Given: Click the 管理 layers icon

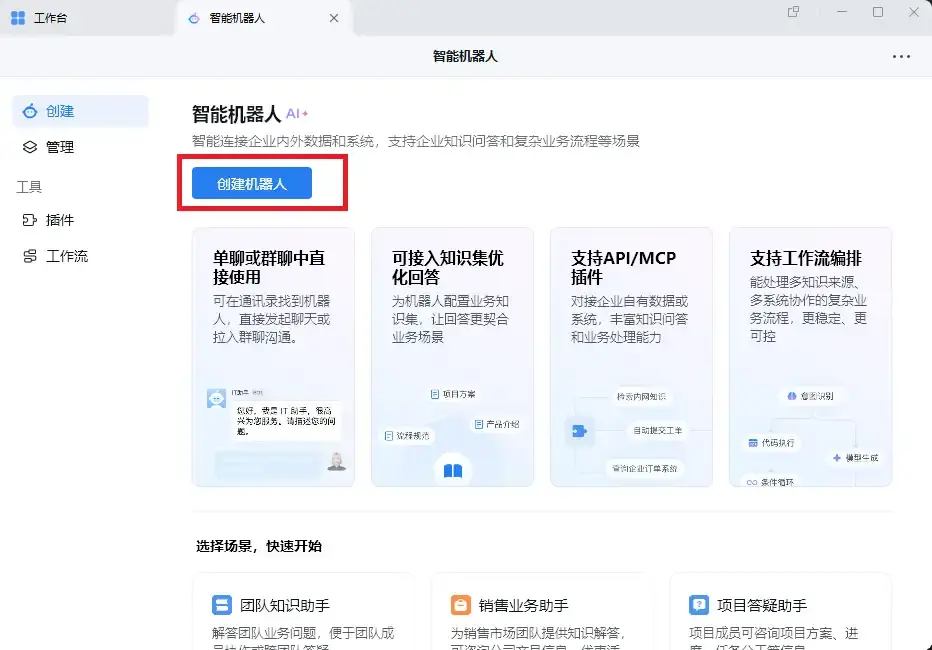Looking at the screenshot, I should 30,147.
